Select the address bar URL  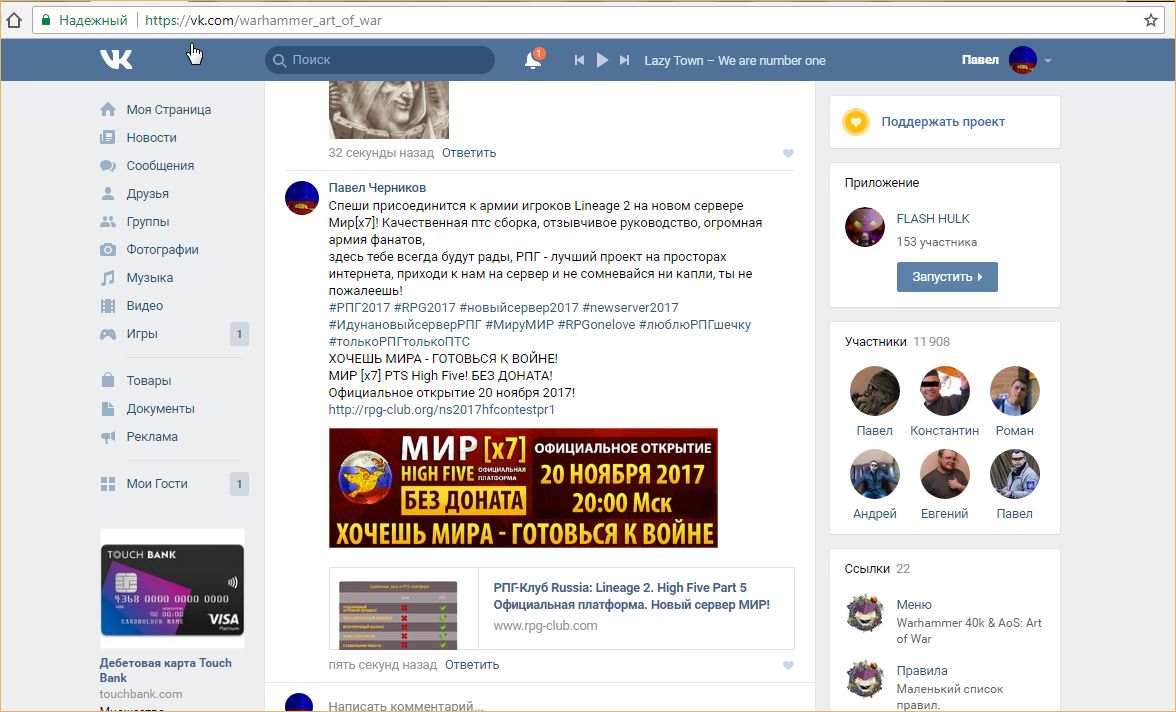pyautogui.click(x=263, y=20)
